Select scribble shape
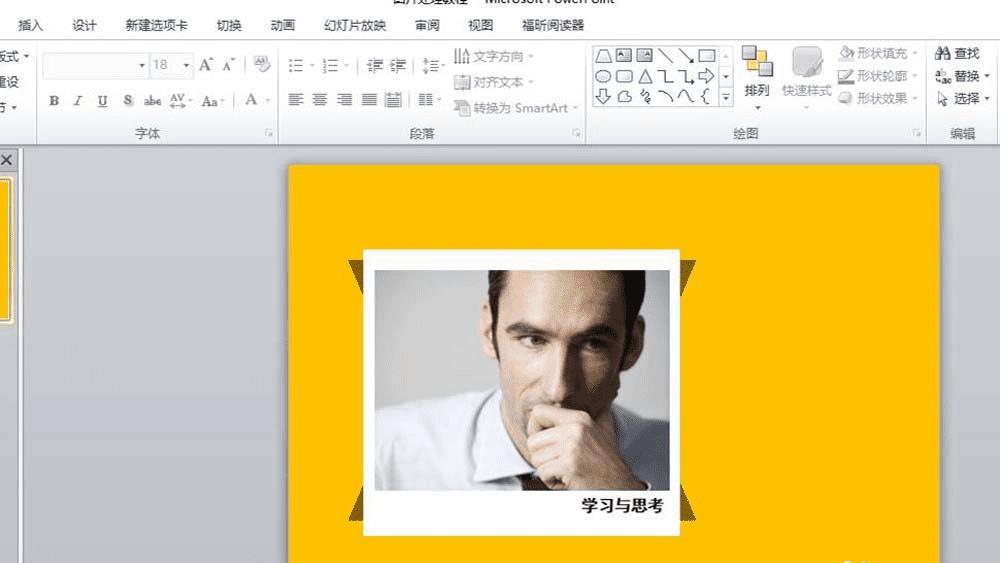The image size is (1000, 563). [645, 96]
